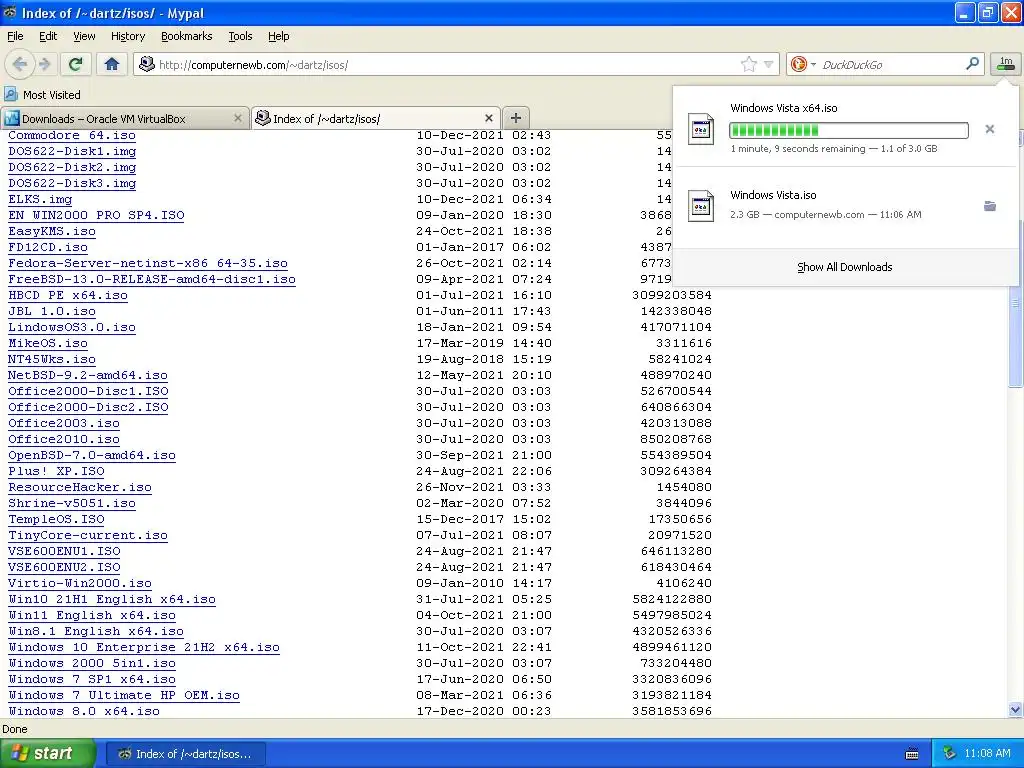The height and width of the screenshot is (768, 1024).
Task: Open the Most Visited bookmarks folder
Action: click(x=42, y=95)
